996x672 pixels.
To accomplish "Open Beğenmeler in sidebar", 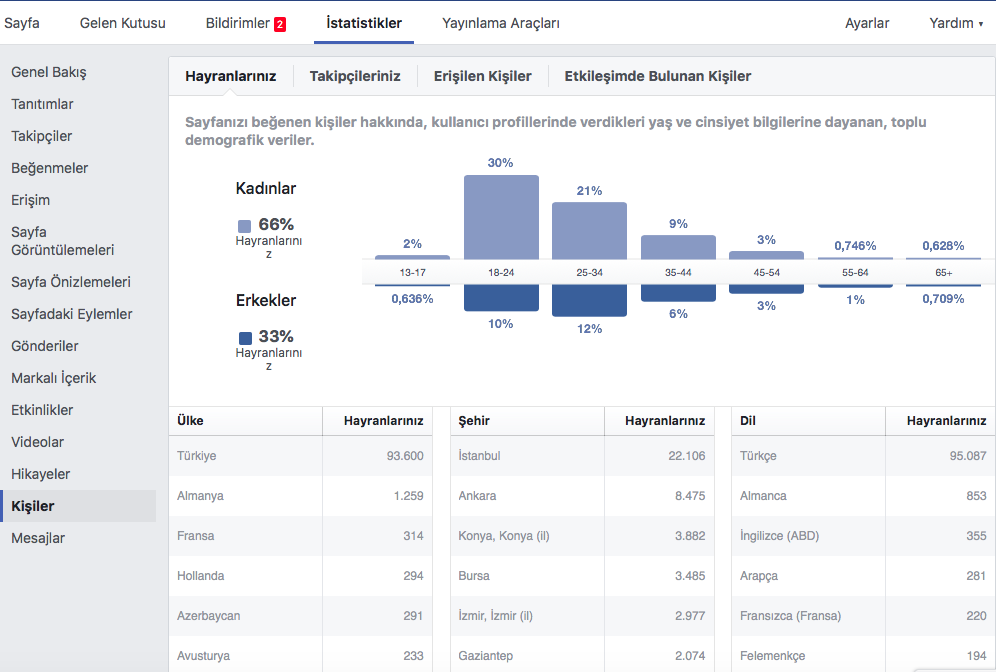I will coord(50,168).
